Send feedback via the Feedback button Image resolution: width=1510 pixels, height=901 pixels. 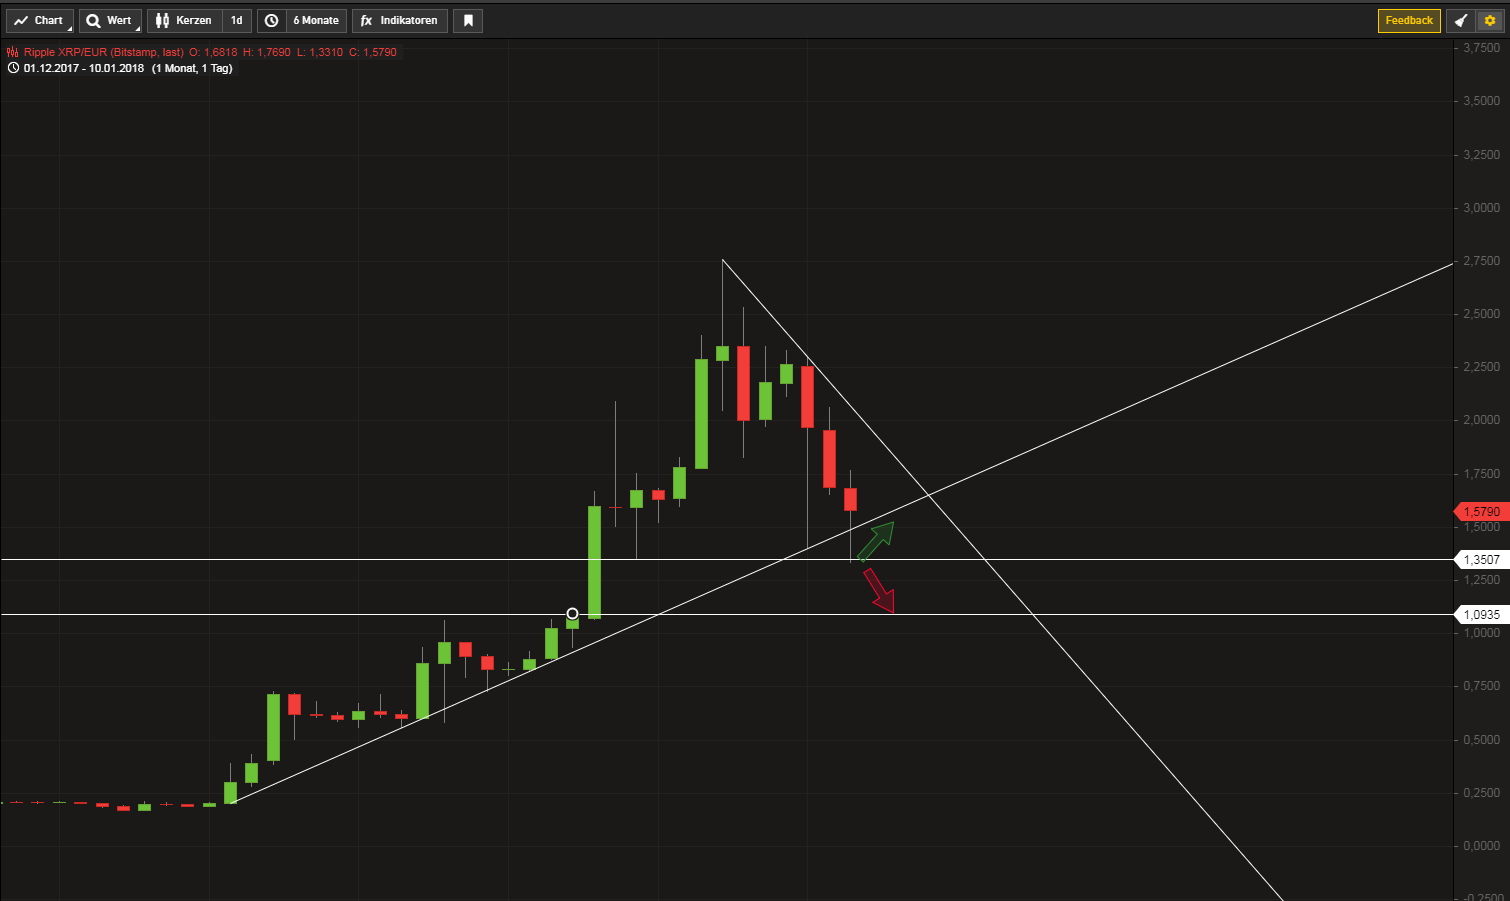1409,20
